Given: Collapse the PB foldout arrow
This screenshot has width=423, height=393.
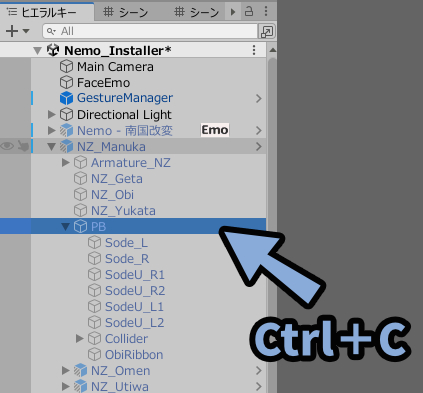Looking at the screenshot, I should point(66,227).
